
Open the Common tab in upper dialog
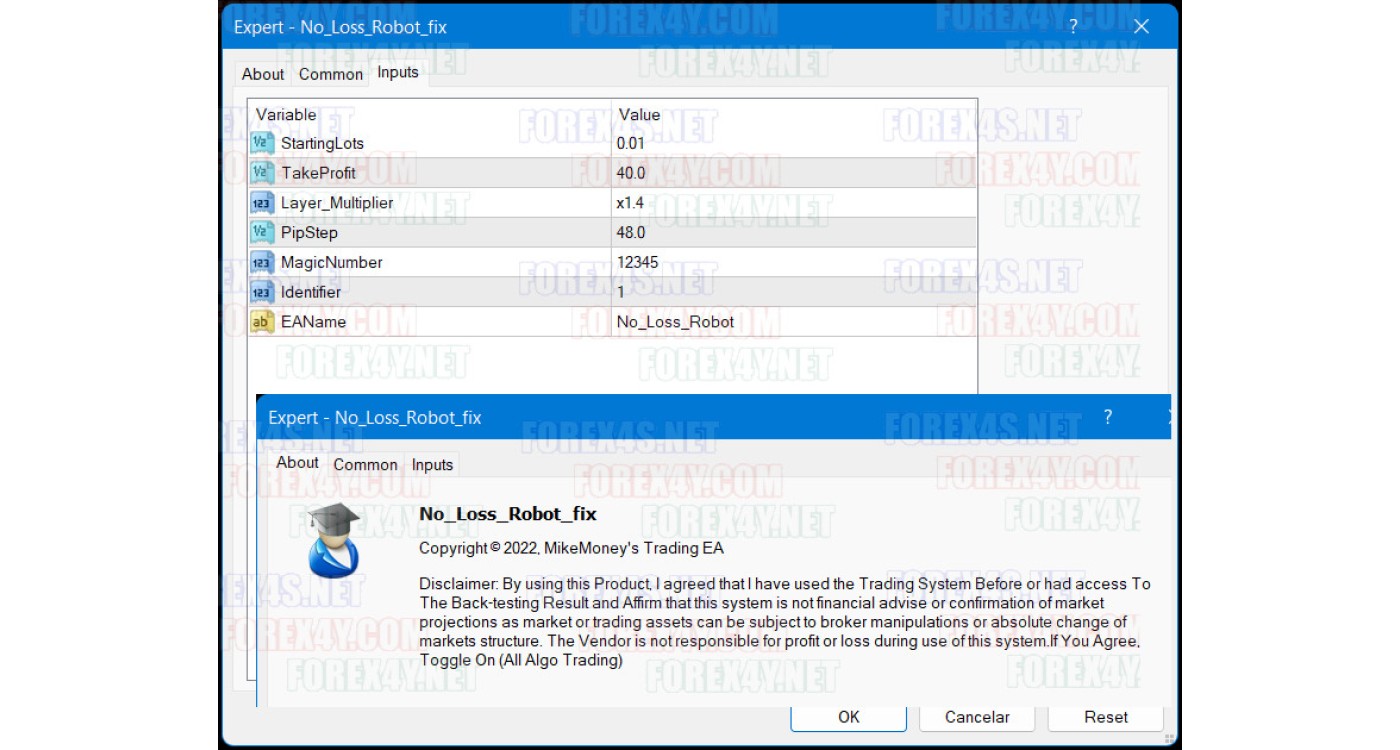(331, 74)
